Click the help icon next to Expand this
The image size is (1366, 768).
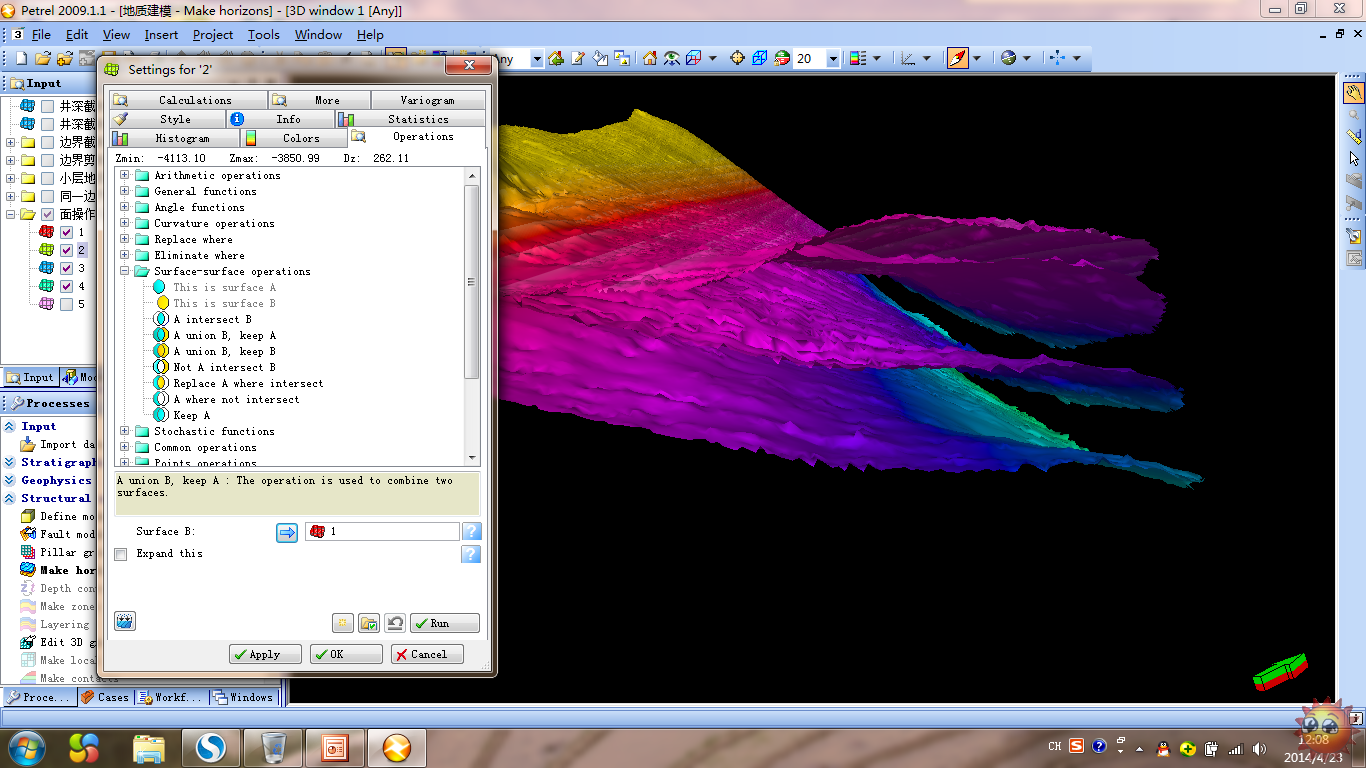point(471,554)
